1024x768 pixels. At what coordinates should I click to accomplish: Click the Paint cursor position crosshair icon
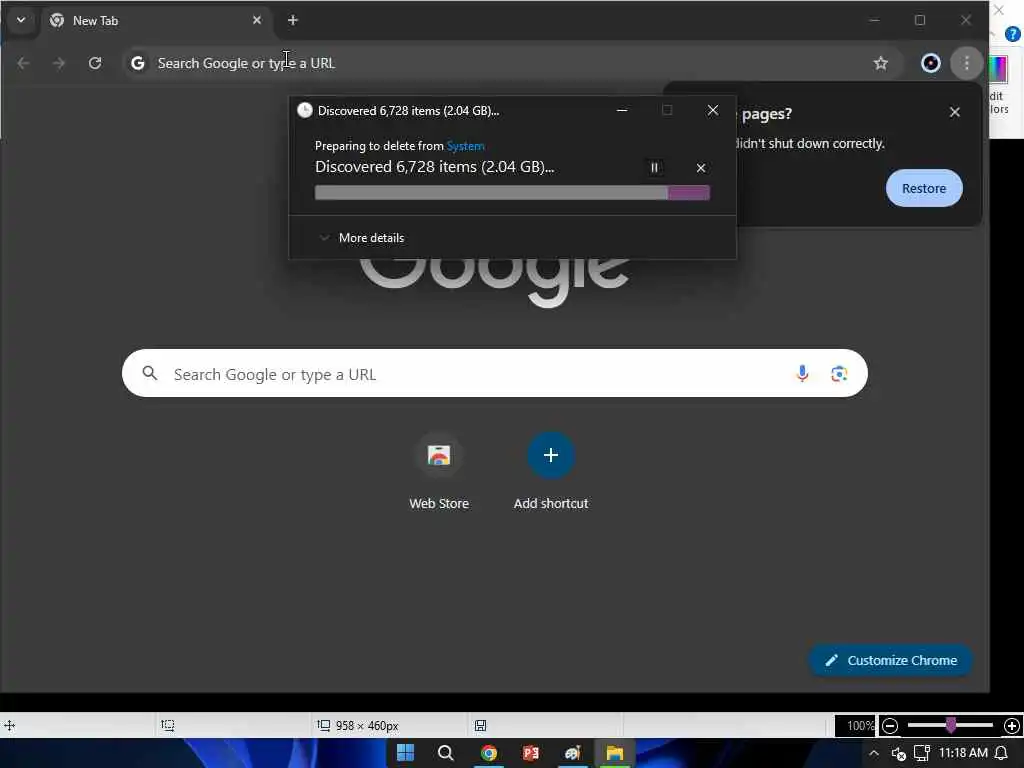coord(10,725)
